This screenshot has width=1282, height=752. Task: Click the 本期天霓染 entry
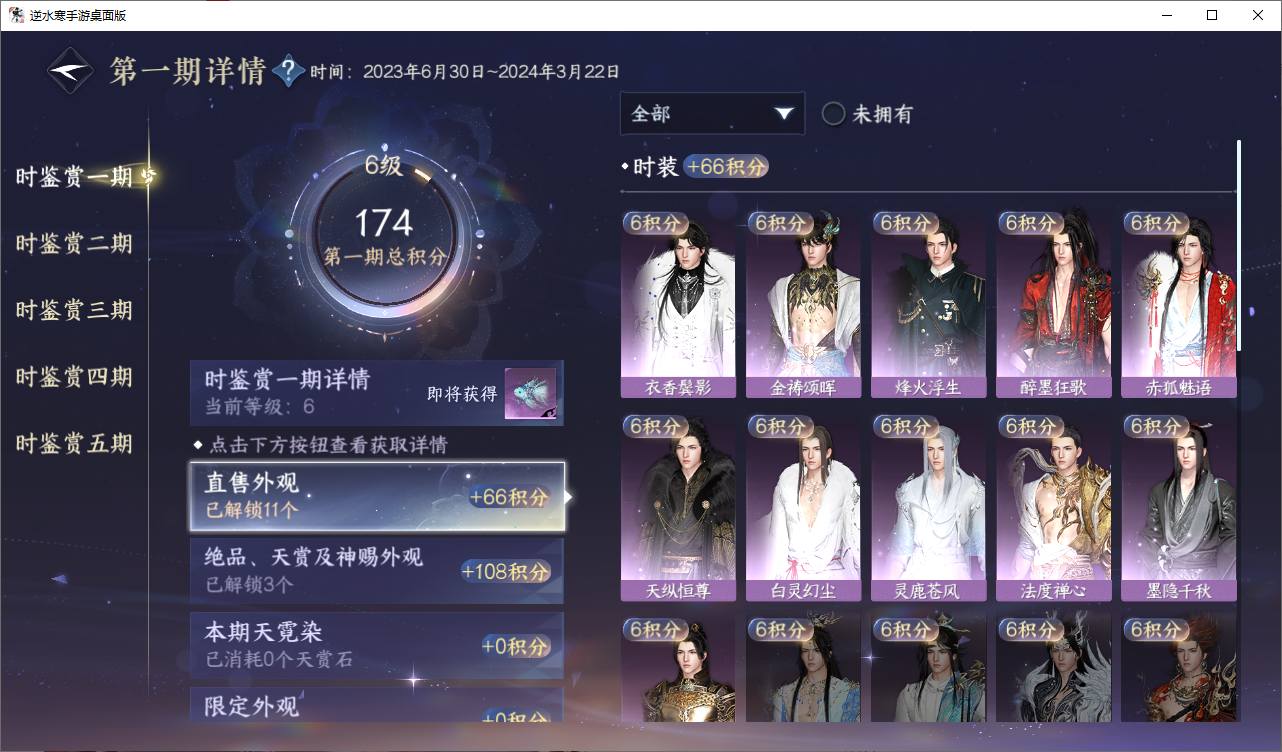[x=377, y=646]
